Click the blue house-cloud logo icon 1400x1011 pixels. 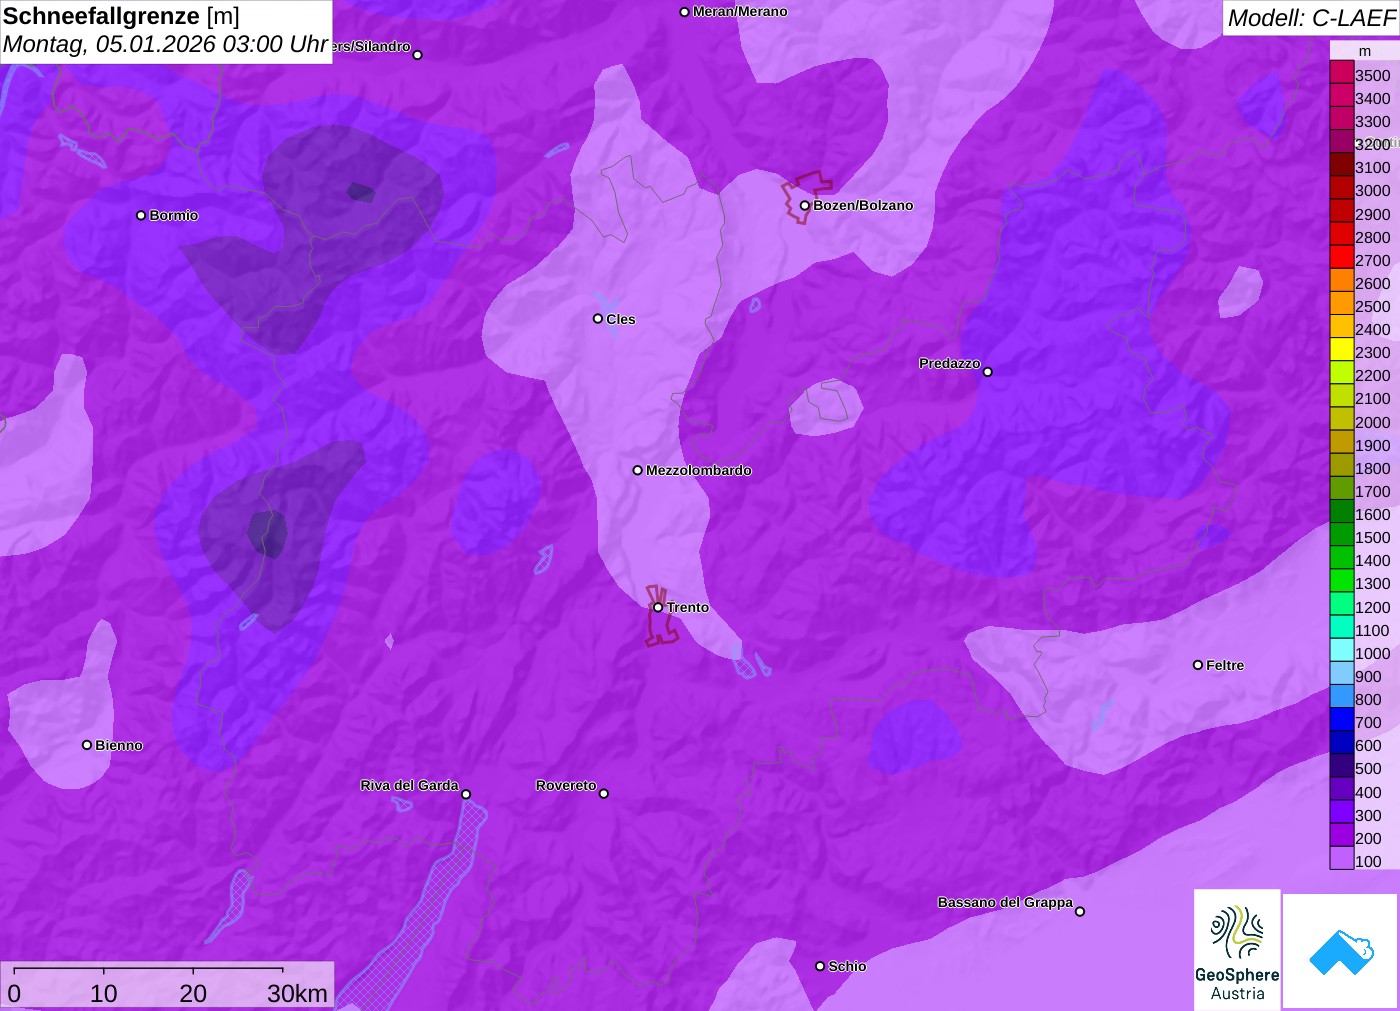(1341, 952)
